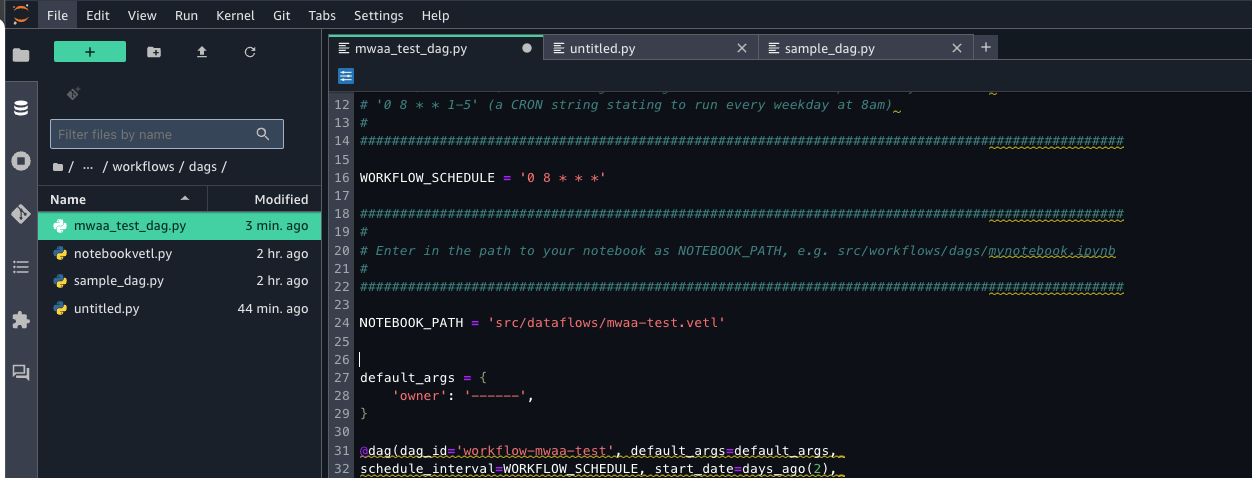Click the '0 8 * * *' schedule string
Screen dimensions: 1252x478
(x=563, y=177)
